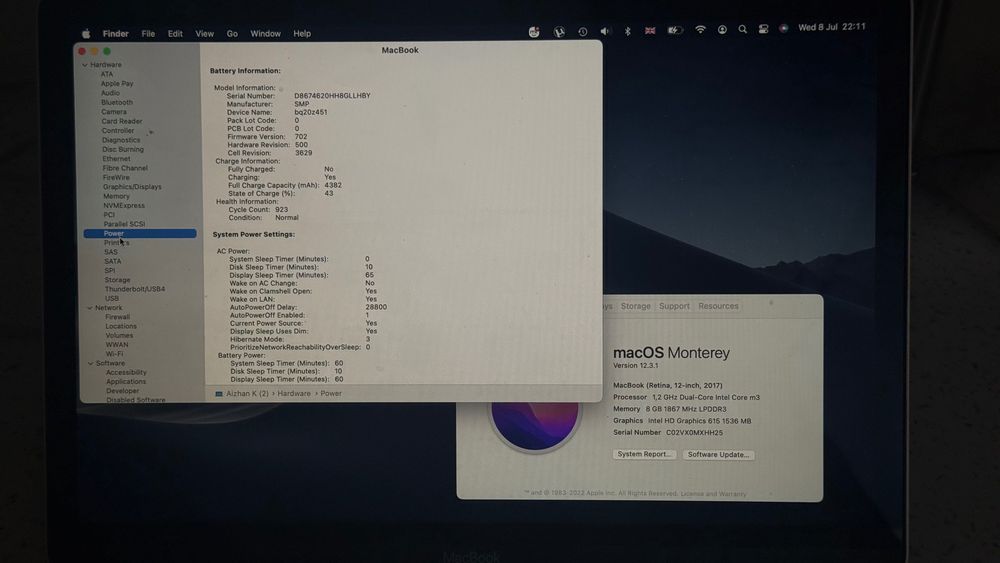Select Firewall under Network
This screenshot has height=563, width=1000.
click(x=117, y=317)
